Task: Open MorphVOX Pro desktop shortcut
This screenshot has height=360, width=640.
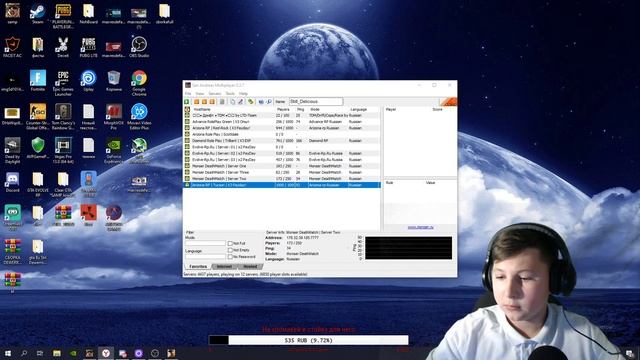Action: click(x=113, y=117)
